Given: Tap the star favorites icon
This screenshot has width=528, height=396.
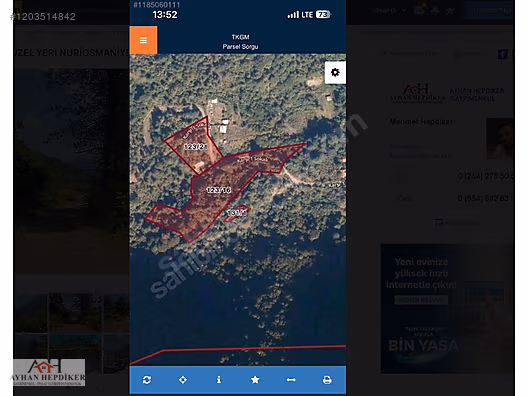Looking at the screenshot, I should tap(255, 380).
